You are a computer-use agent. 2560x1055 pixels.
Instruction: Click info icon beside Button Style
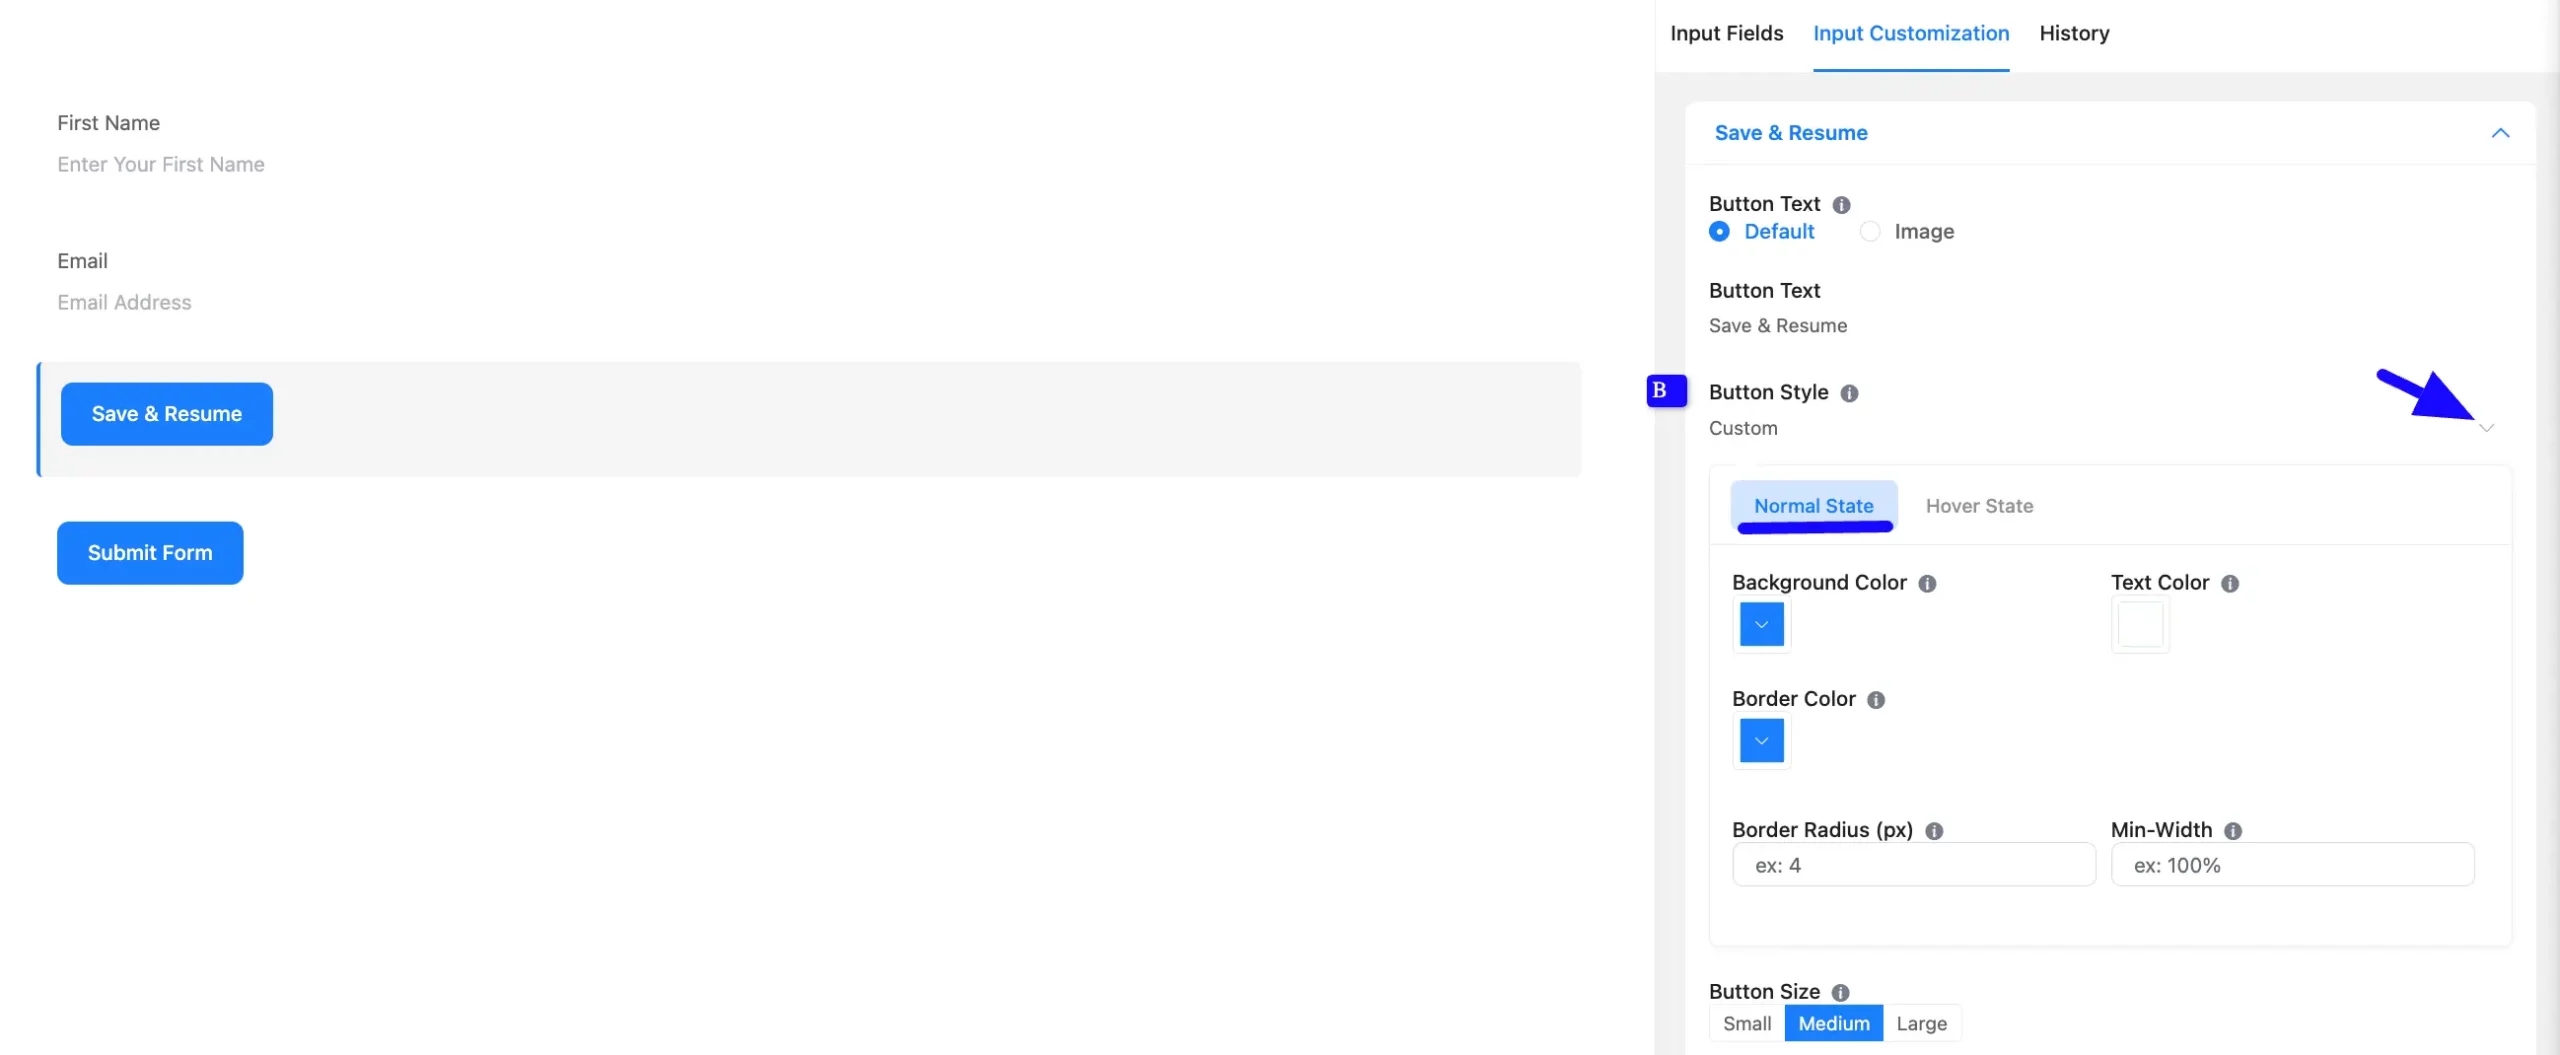(x=1849, y=393)
